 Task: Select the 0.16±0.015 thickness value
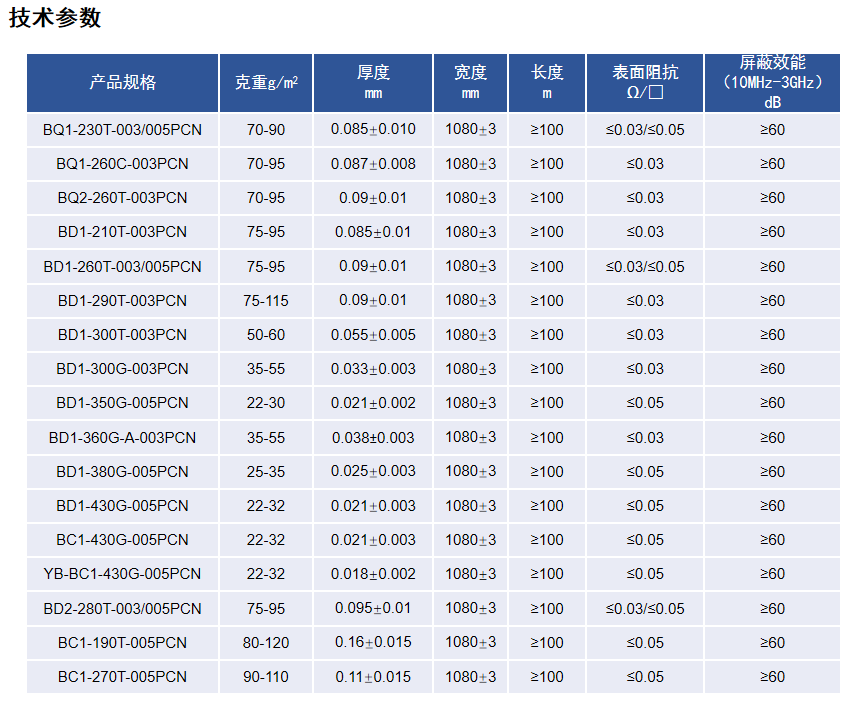pos(373,642)
